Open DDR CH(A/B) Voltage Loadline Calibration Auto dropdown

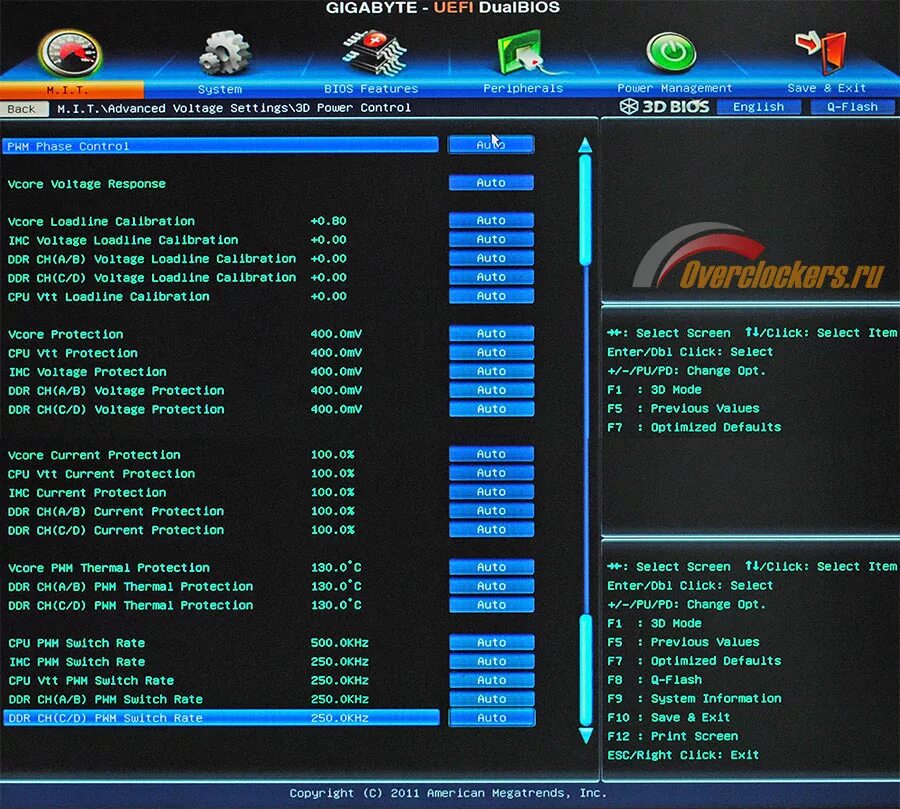[491, 258]
